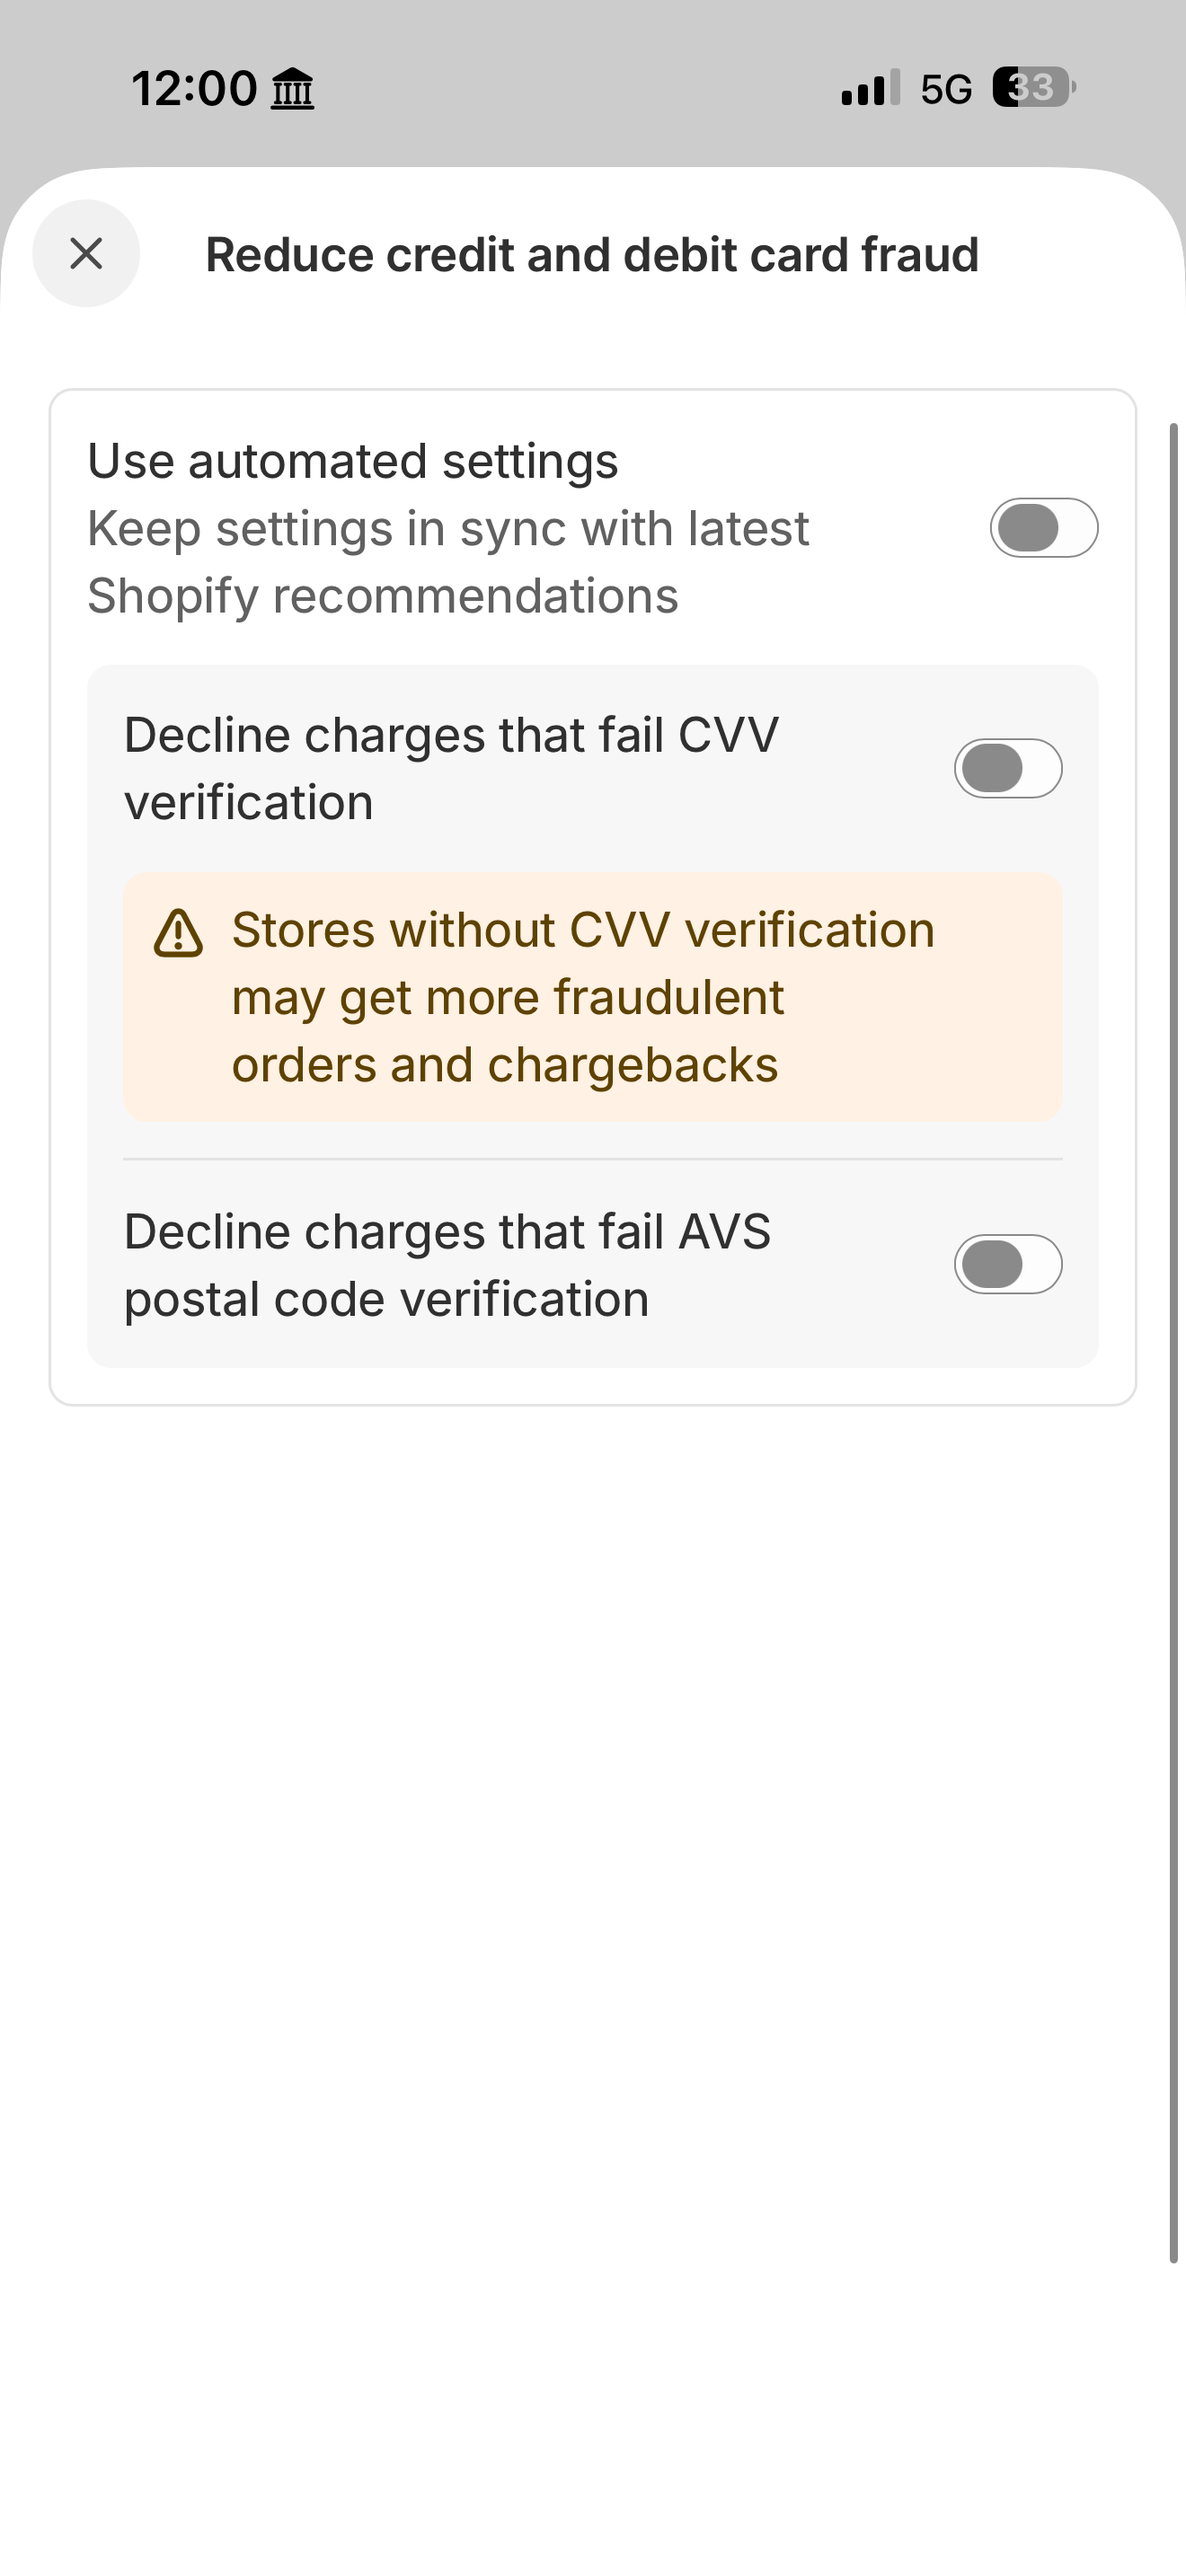Tap 'Decline charges that fail AVS' label
The height and width of the screenshot is (2576, 1186).
tap(446, 1264)
